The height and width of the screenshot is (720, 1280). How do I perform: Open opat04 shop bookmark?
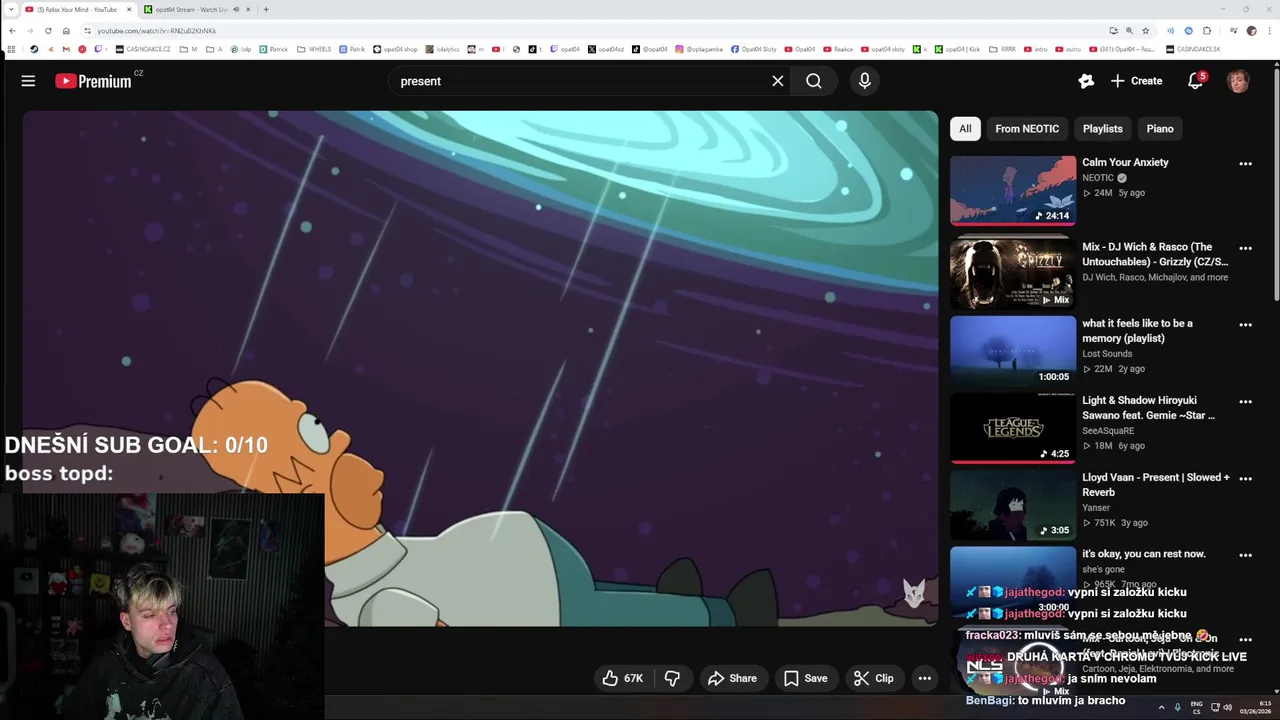(395, 49)
